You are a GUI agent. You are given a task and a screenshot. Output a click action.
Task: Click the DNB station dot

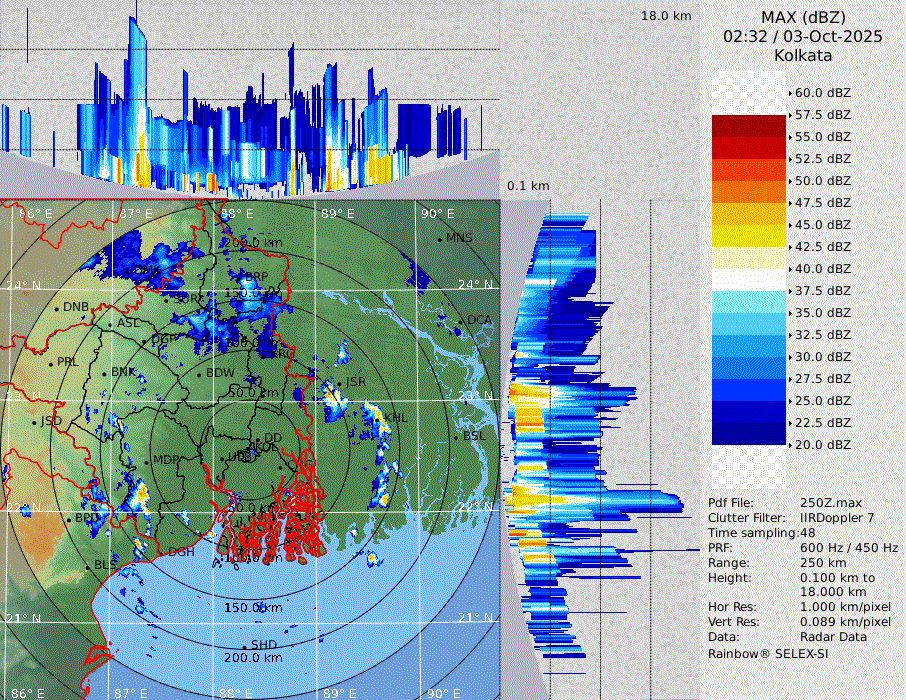click(x=57, y=309)
